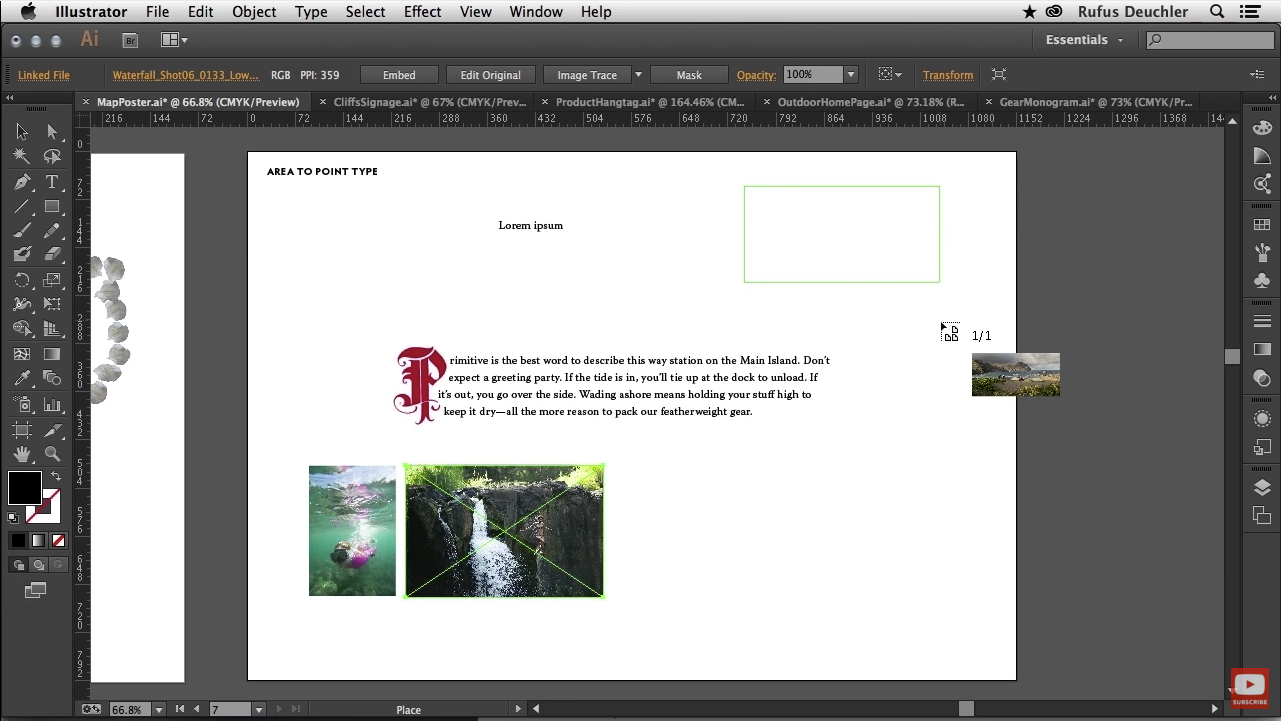
Task: Open the Layers panel icon
Action: click(x=1262, y=487)
